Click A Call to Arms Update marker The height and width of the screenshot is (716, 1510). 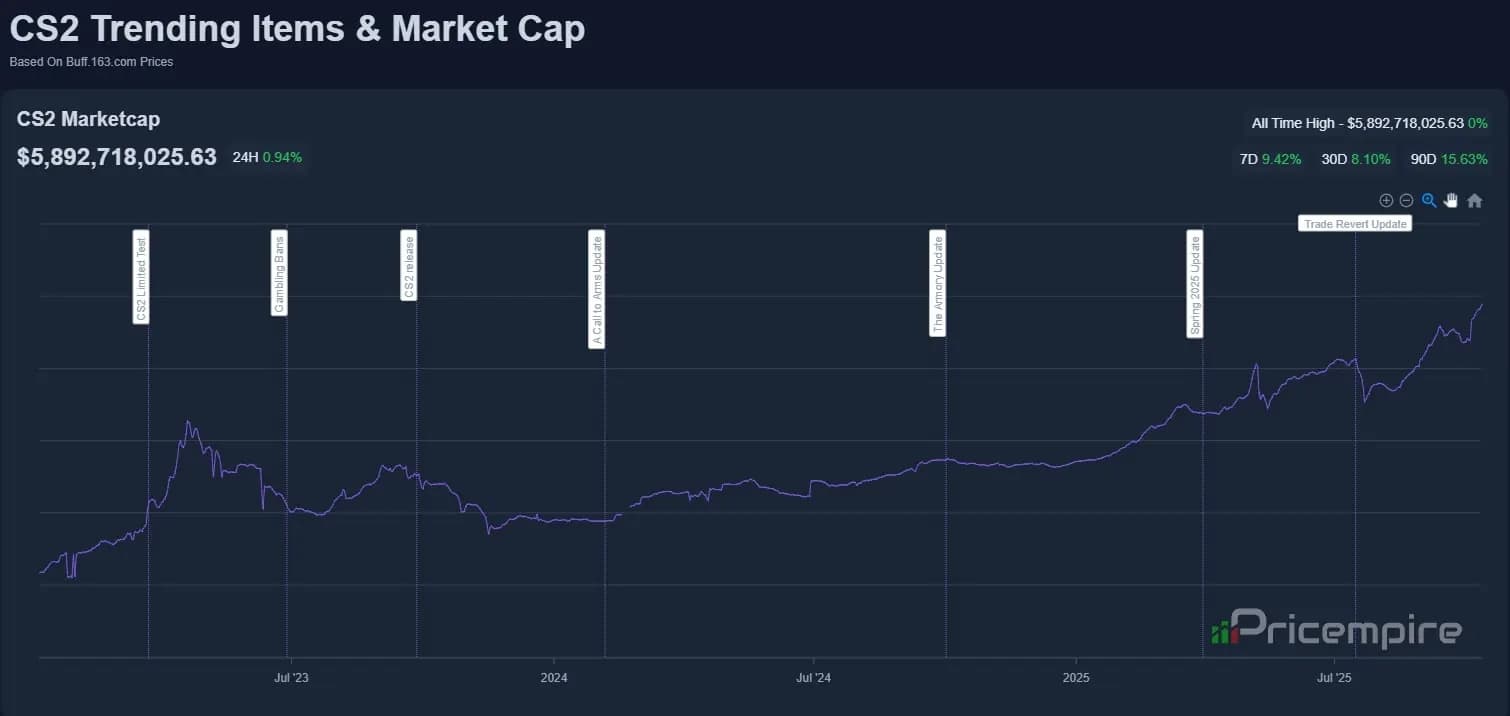[597, 289]
